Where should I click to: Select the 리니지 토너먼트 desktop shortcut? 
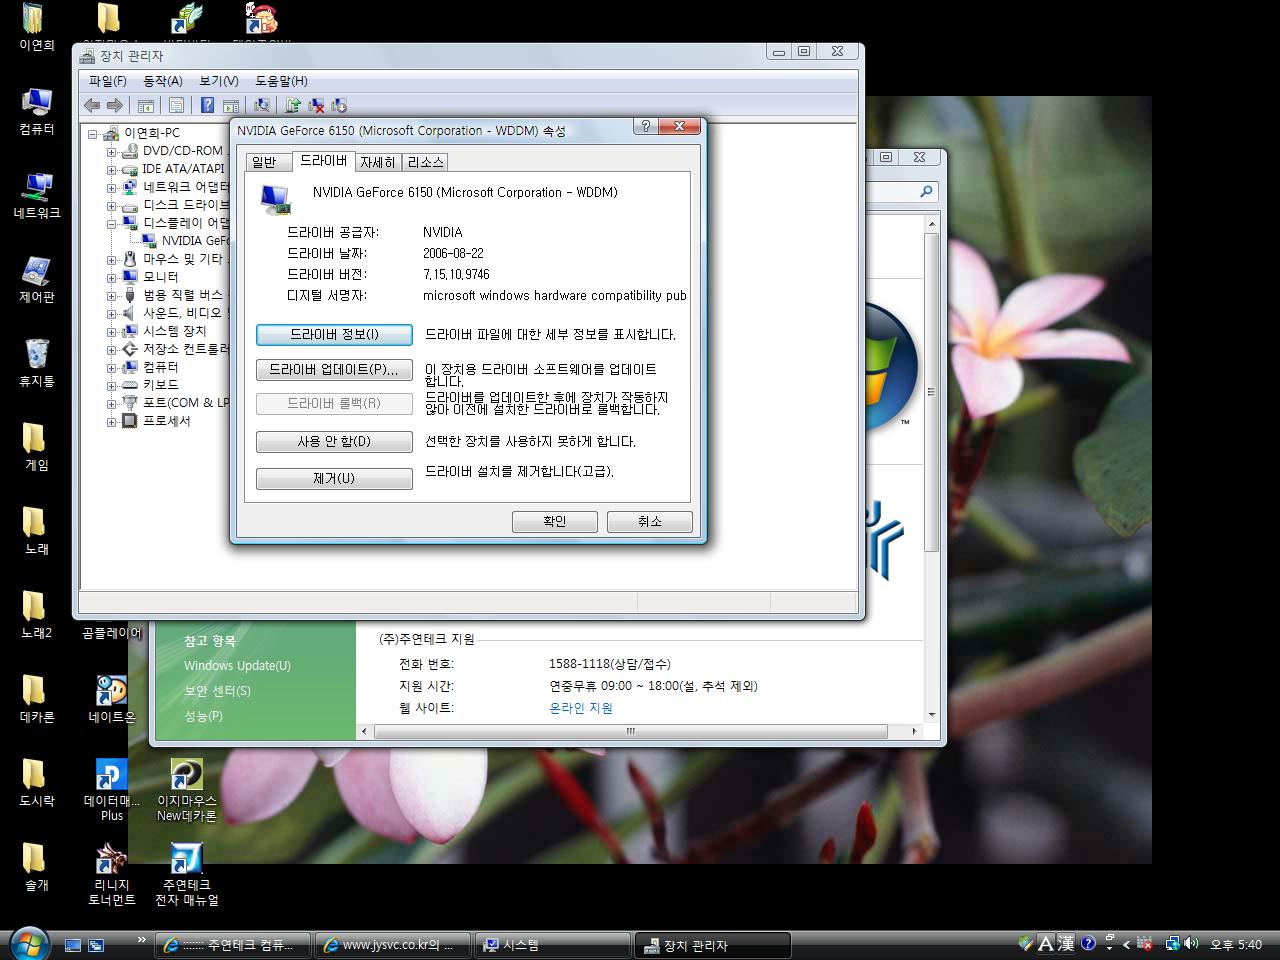pos(112,874)
